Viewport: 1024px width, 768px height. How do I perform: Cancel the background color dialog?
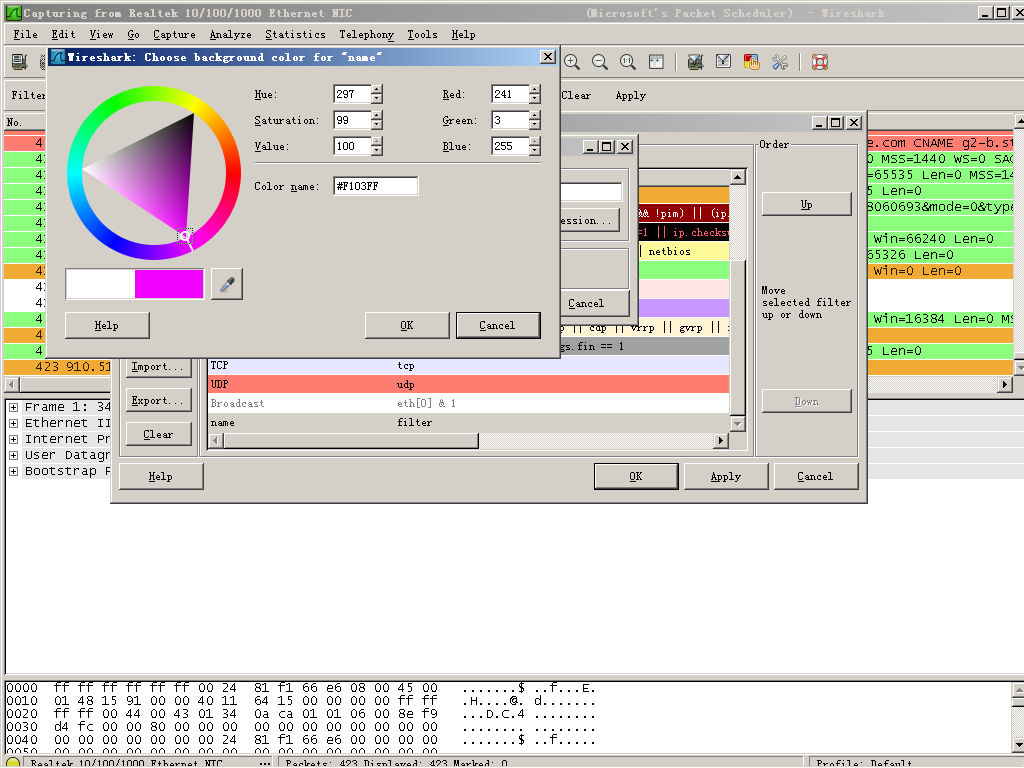click(498, 325)
